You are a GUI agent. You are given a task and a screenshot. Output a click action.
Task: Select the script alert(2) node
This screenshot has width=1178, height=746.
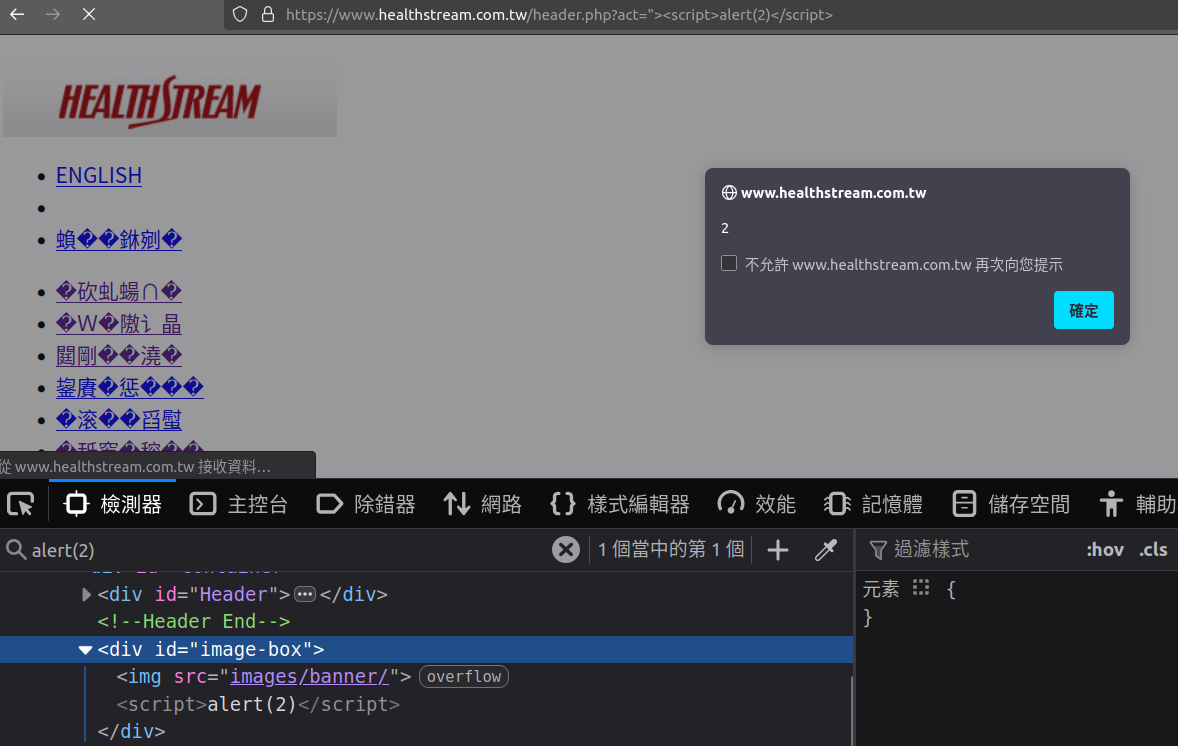(258, 704)
